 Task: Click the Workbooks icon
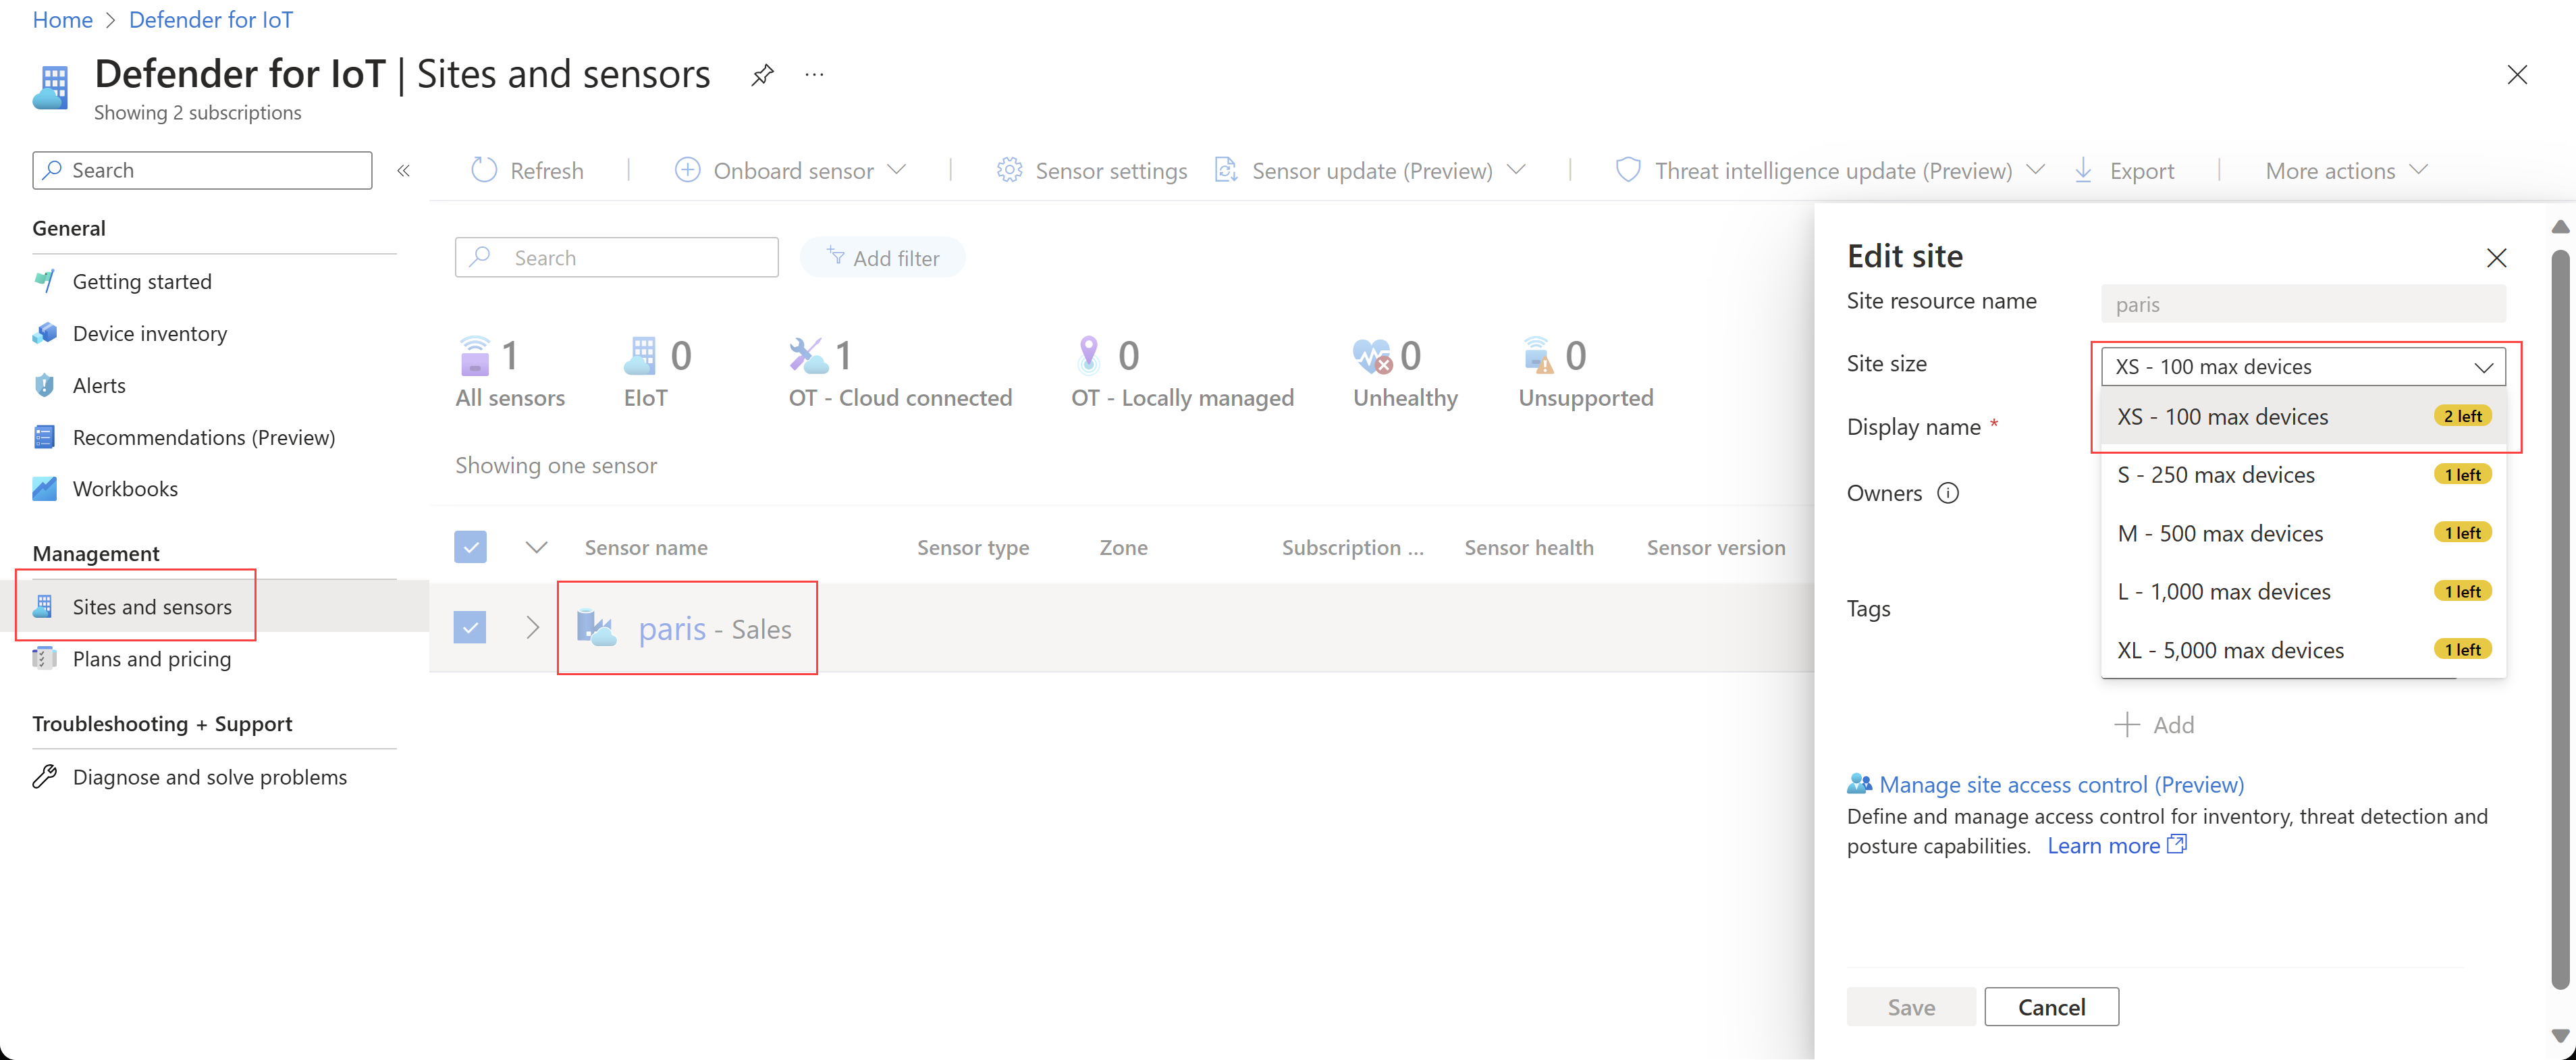[x=46, y=488]
